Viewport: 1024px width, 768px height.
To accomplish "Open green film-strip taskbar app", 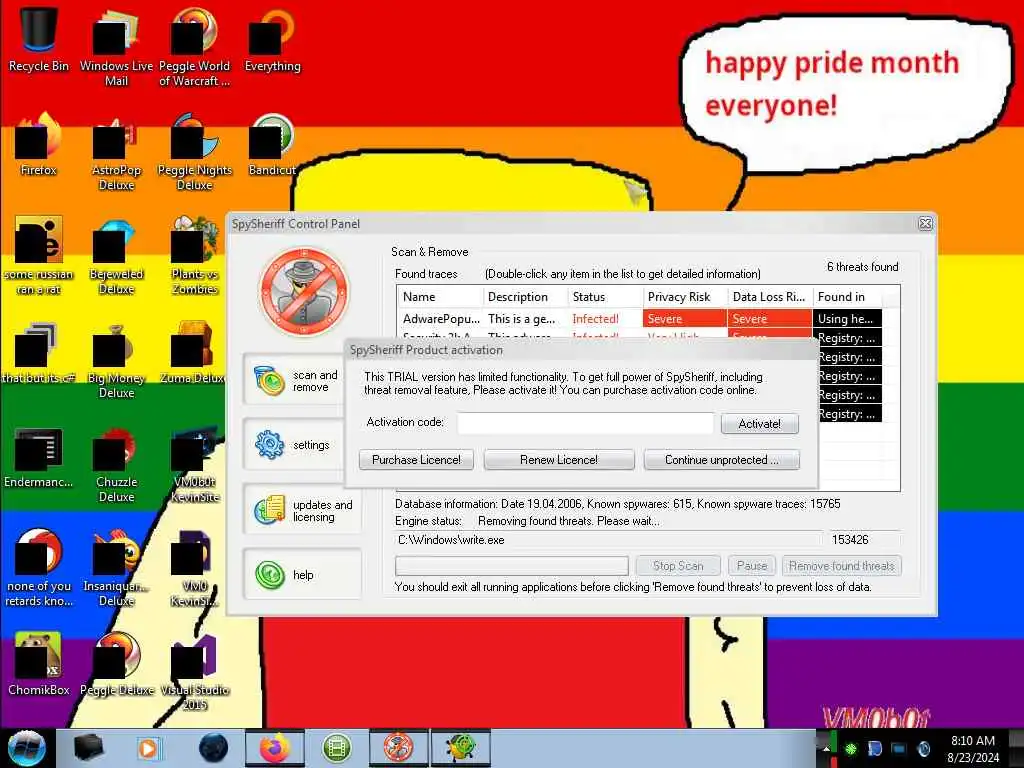I will [336, 748].
